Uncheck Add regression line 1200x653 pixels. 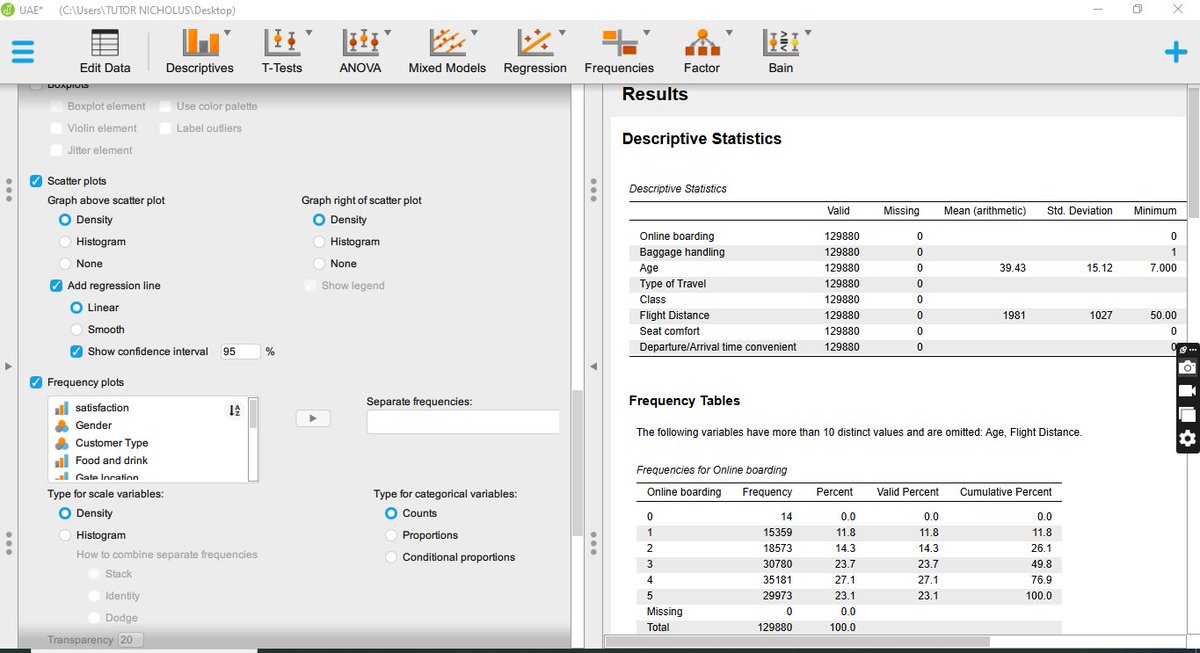[x=57, y=286]
